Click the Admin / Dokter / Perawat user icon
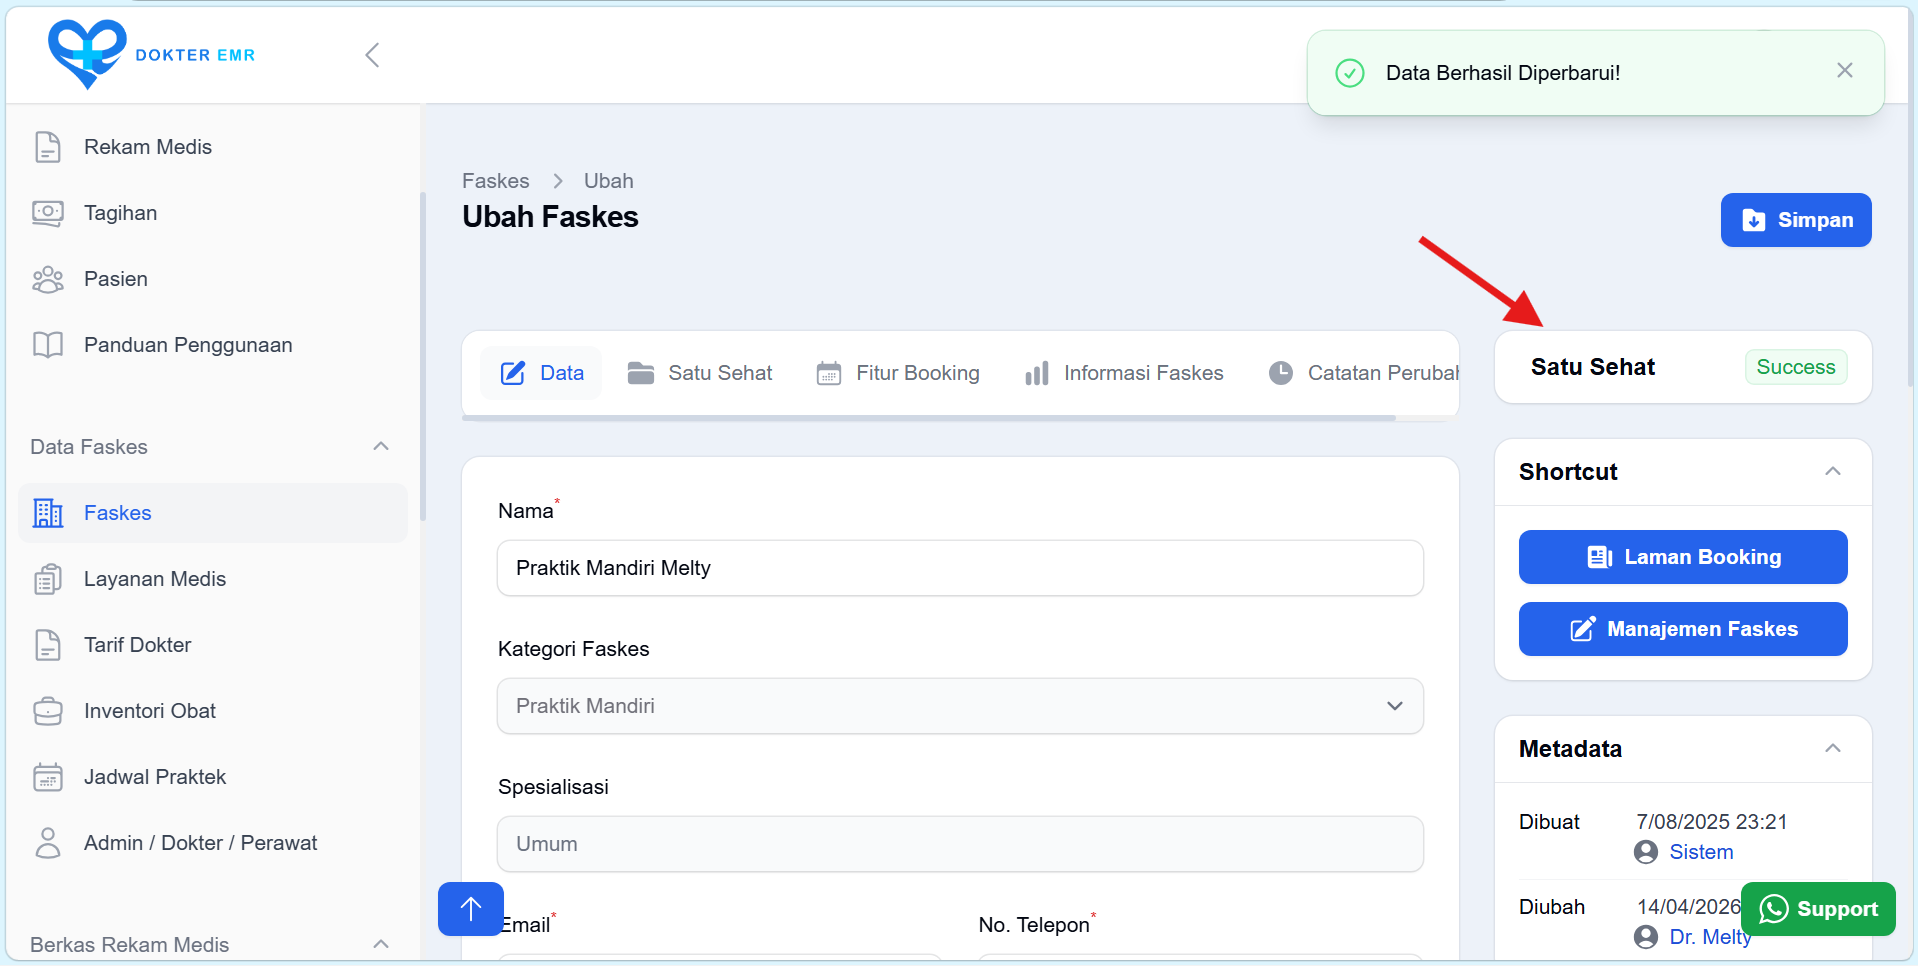Screen dimensions: 1918x966 [48, 843]
